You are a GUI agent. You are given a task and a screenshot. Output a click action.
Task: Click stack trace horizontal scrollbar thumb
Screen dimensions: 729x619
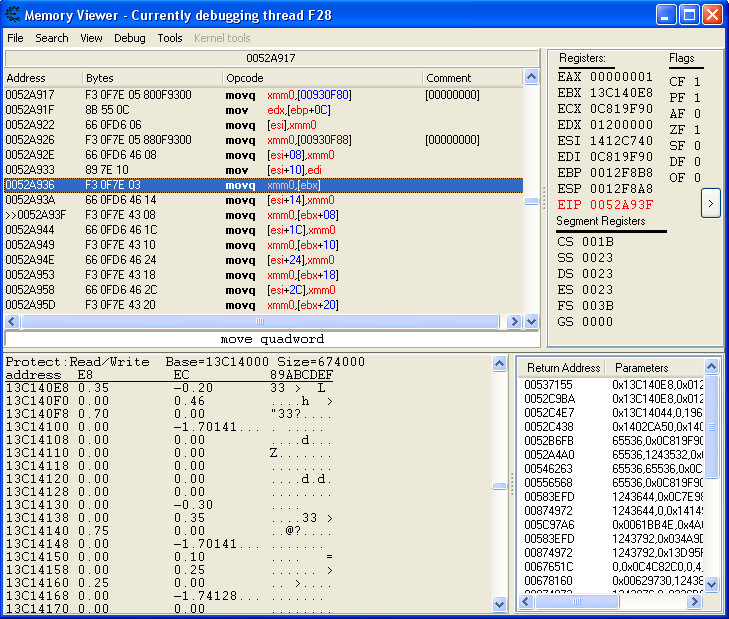(577, 601)
